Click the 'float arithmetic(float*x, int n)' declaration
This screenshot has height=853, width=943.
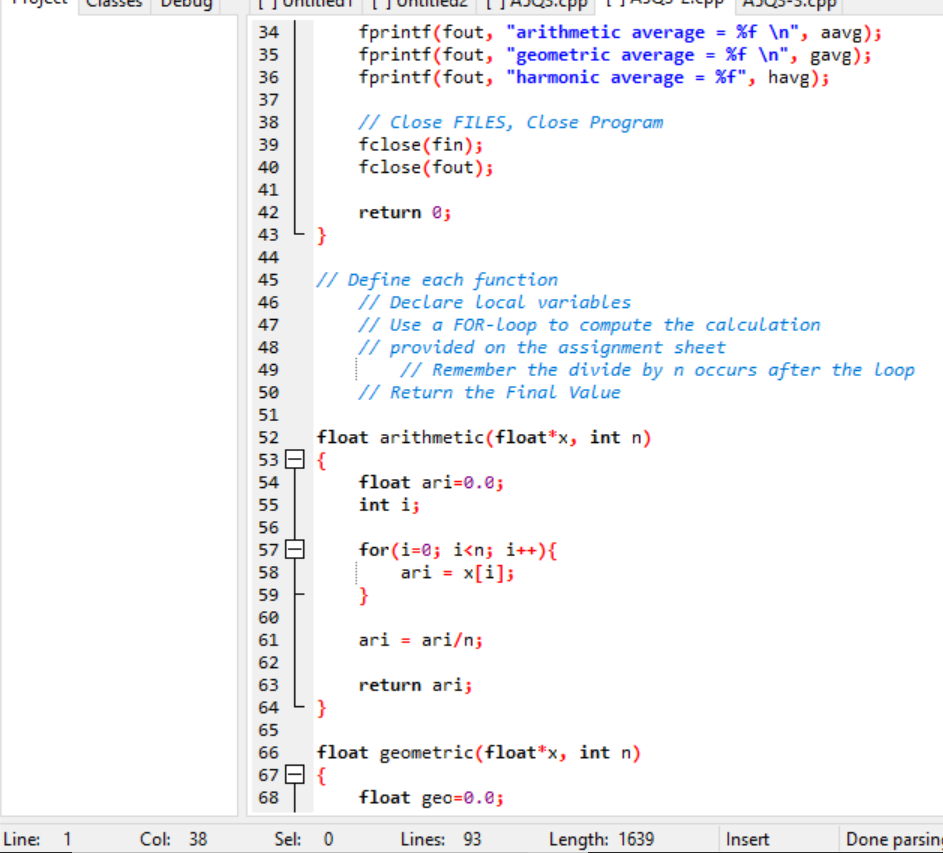click(x=484, y=437)
